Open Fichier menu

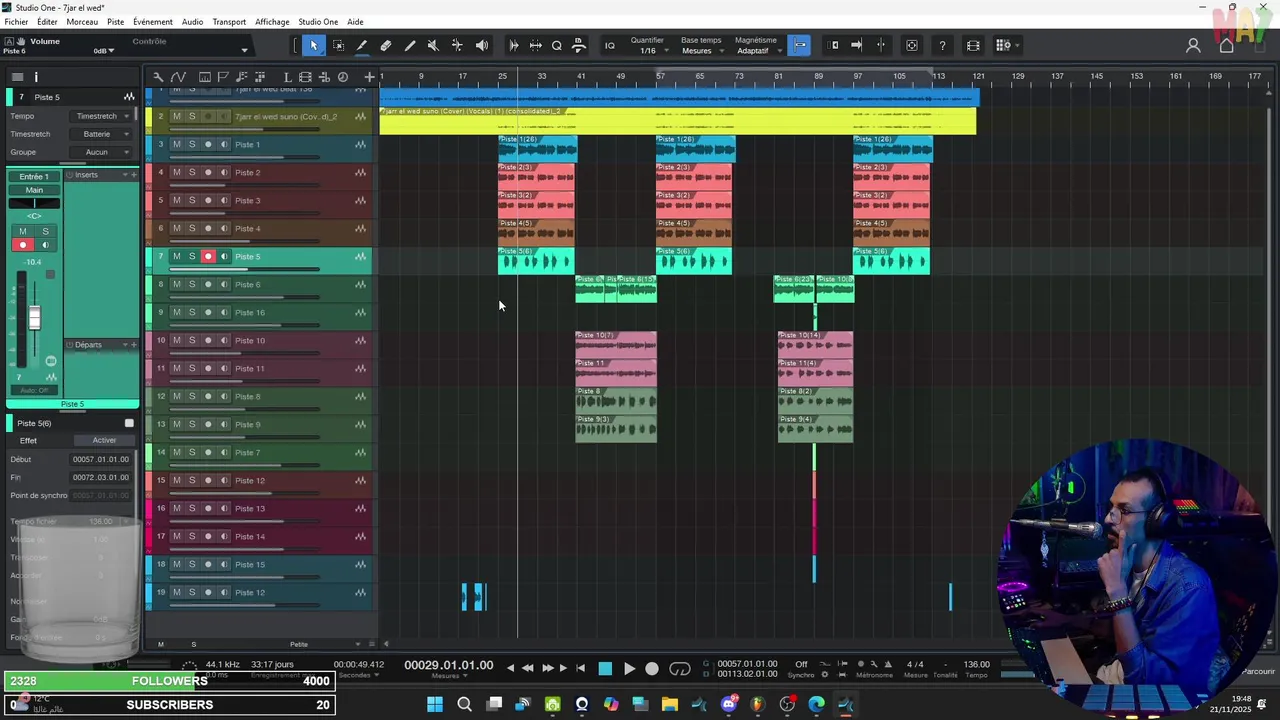(16, 22)
